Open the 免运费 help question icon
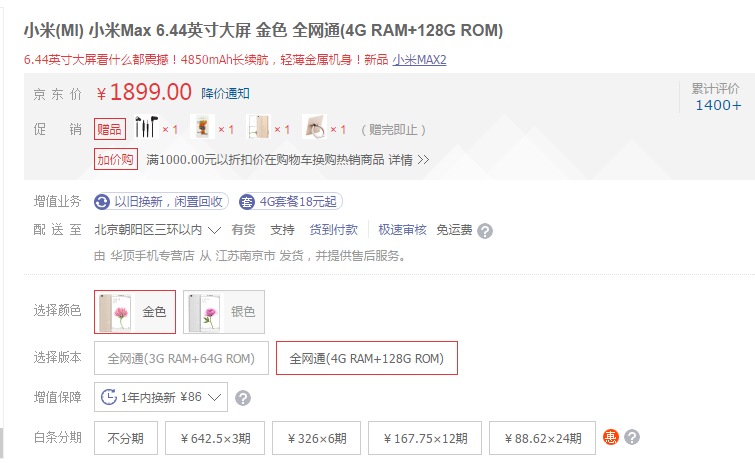755x463 pixels. click(485, 231)
